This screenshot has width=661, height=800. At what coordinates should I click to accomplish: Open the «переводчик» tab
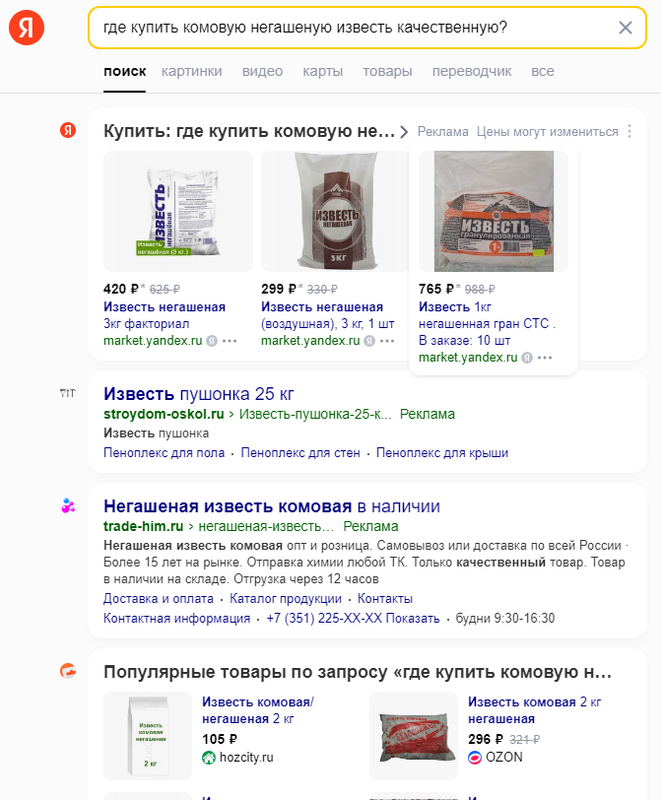click(x=472, y=71)
